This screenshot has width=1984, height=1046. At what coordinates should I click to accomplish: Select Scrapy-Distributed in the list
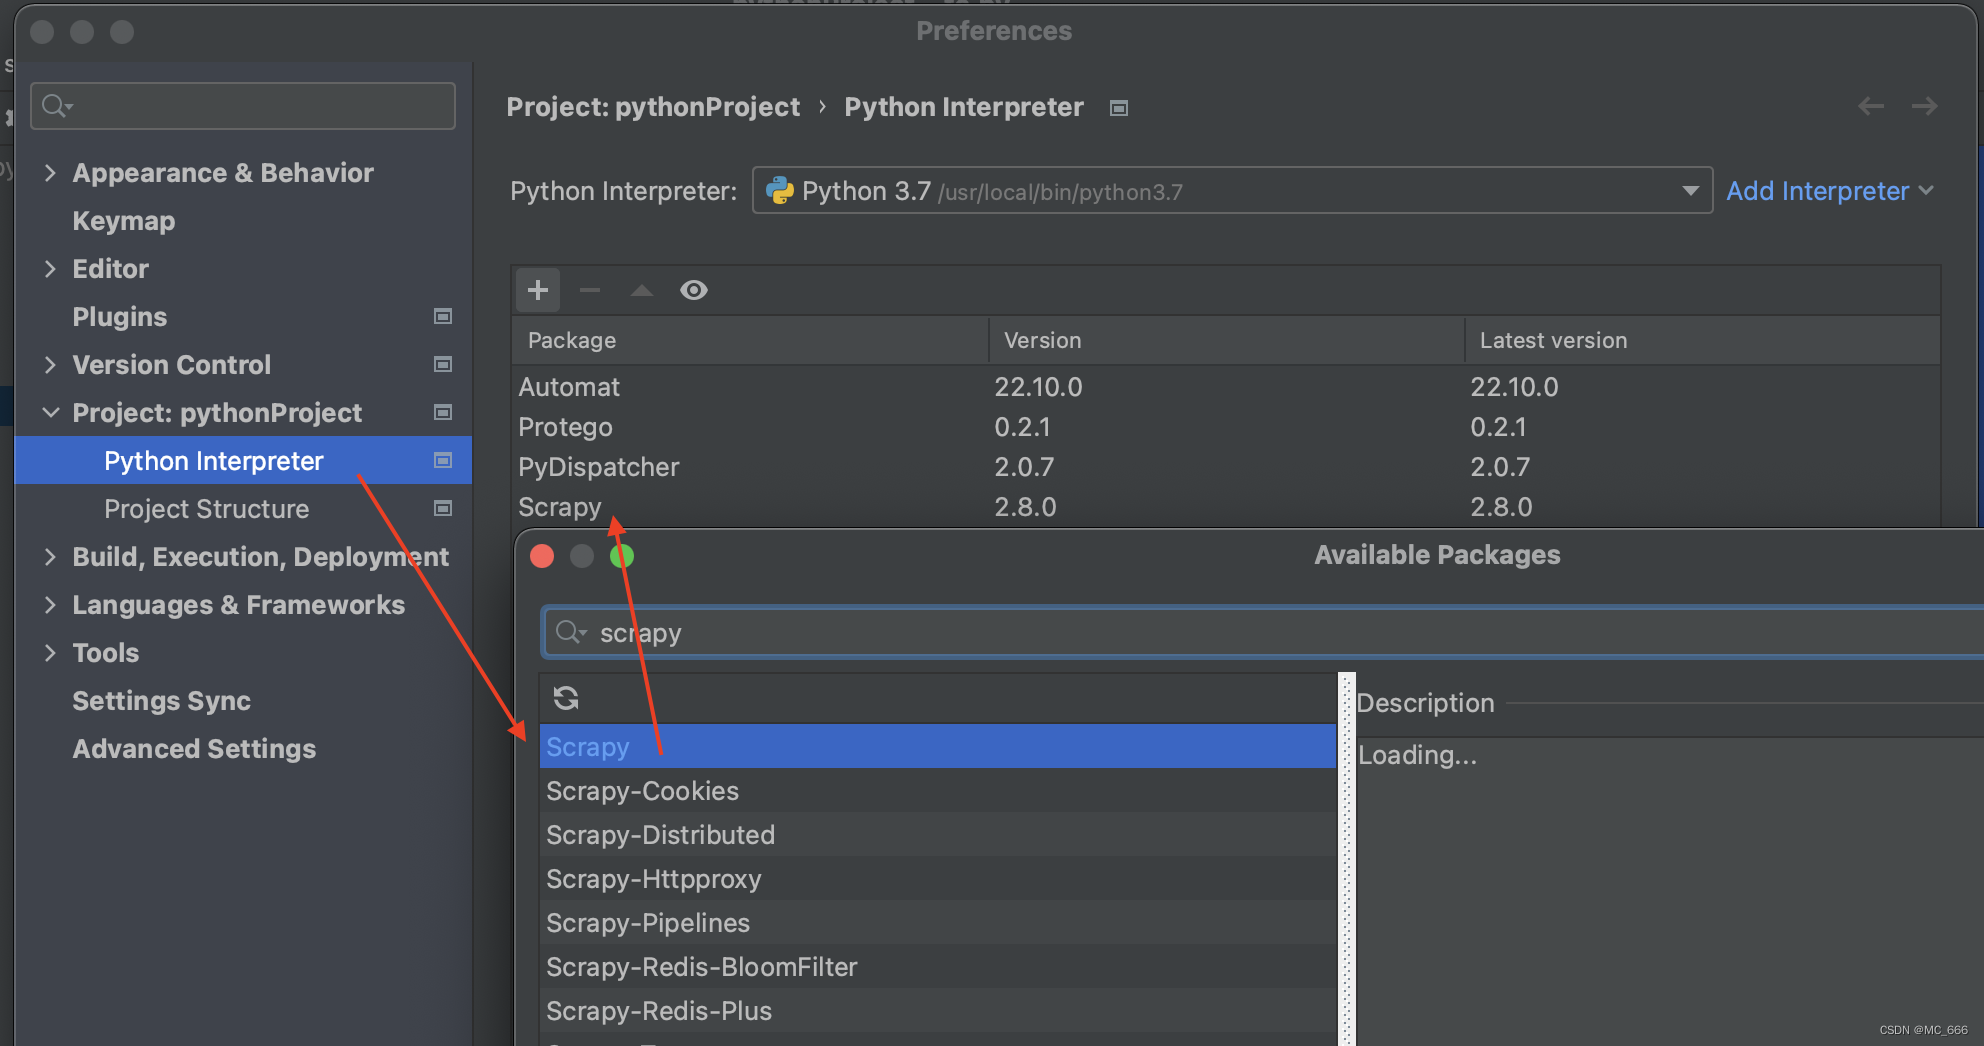click(x=938, y=835)
